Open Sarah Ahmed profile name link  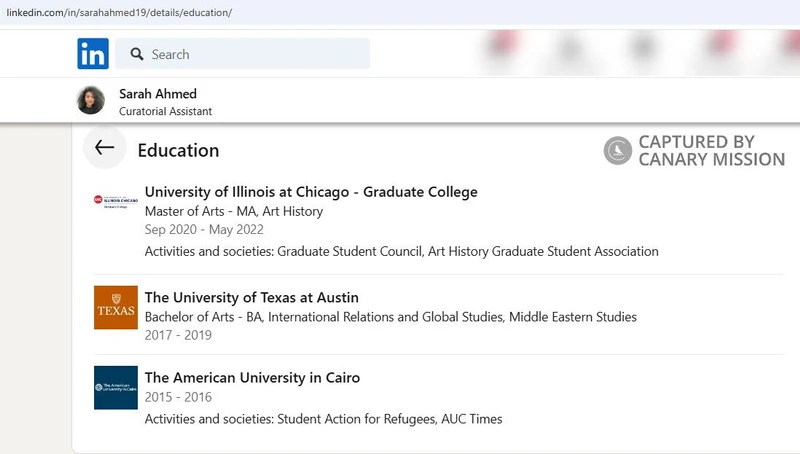tap(158, 94)
